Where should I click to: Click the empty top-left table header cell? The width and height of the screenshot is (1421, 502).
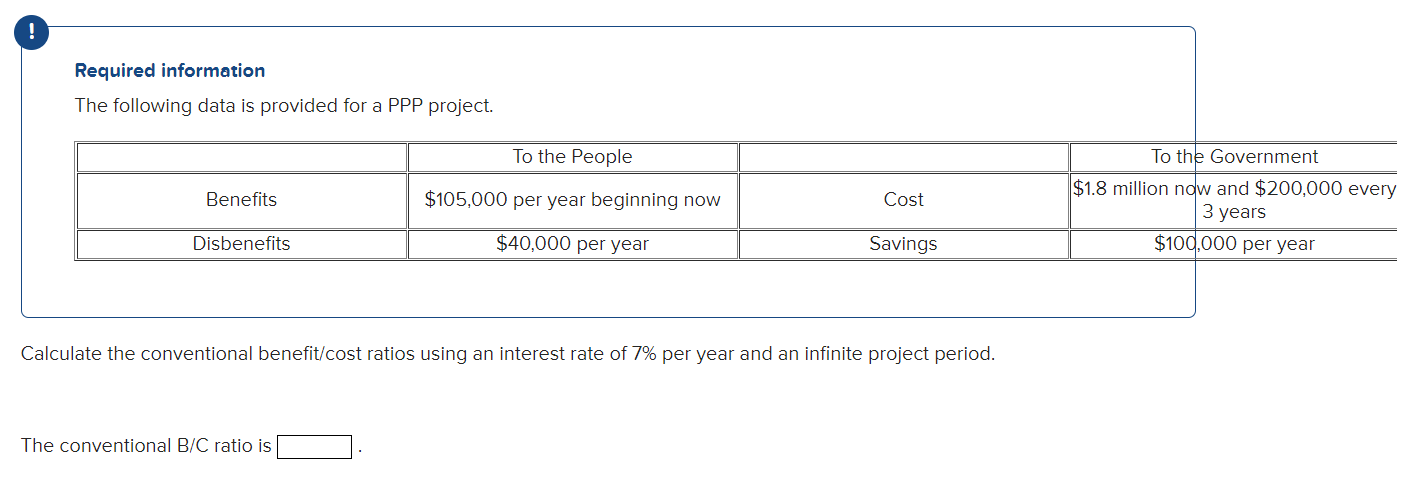(241, 157)
